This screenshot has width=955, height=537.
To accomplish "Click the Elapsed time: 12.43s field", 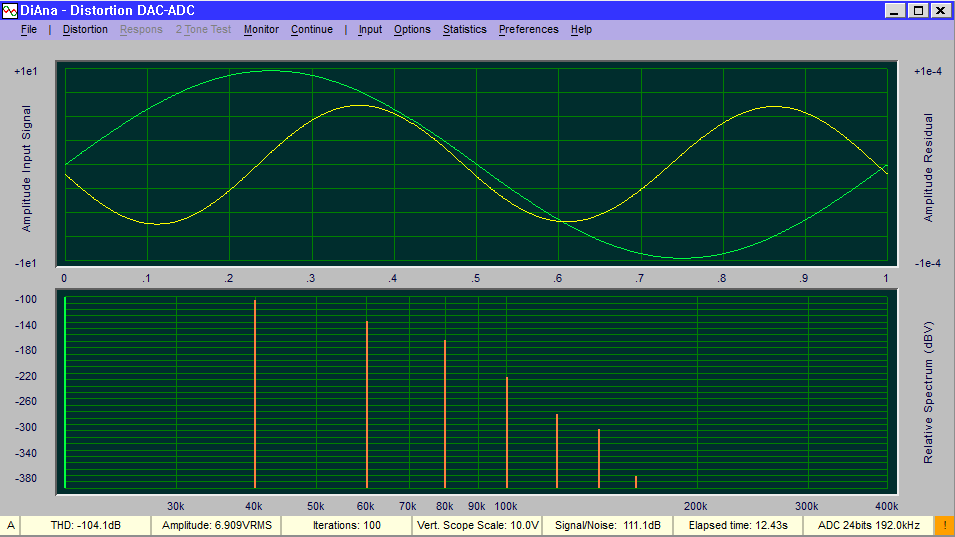I will pos(738,525).
